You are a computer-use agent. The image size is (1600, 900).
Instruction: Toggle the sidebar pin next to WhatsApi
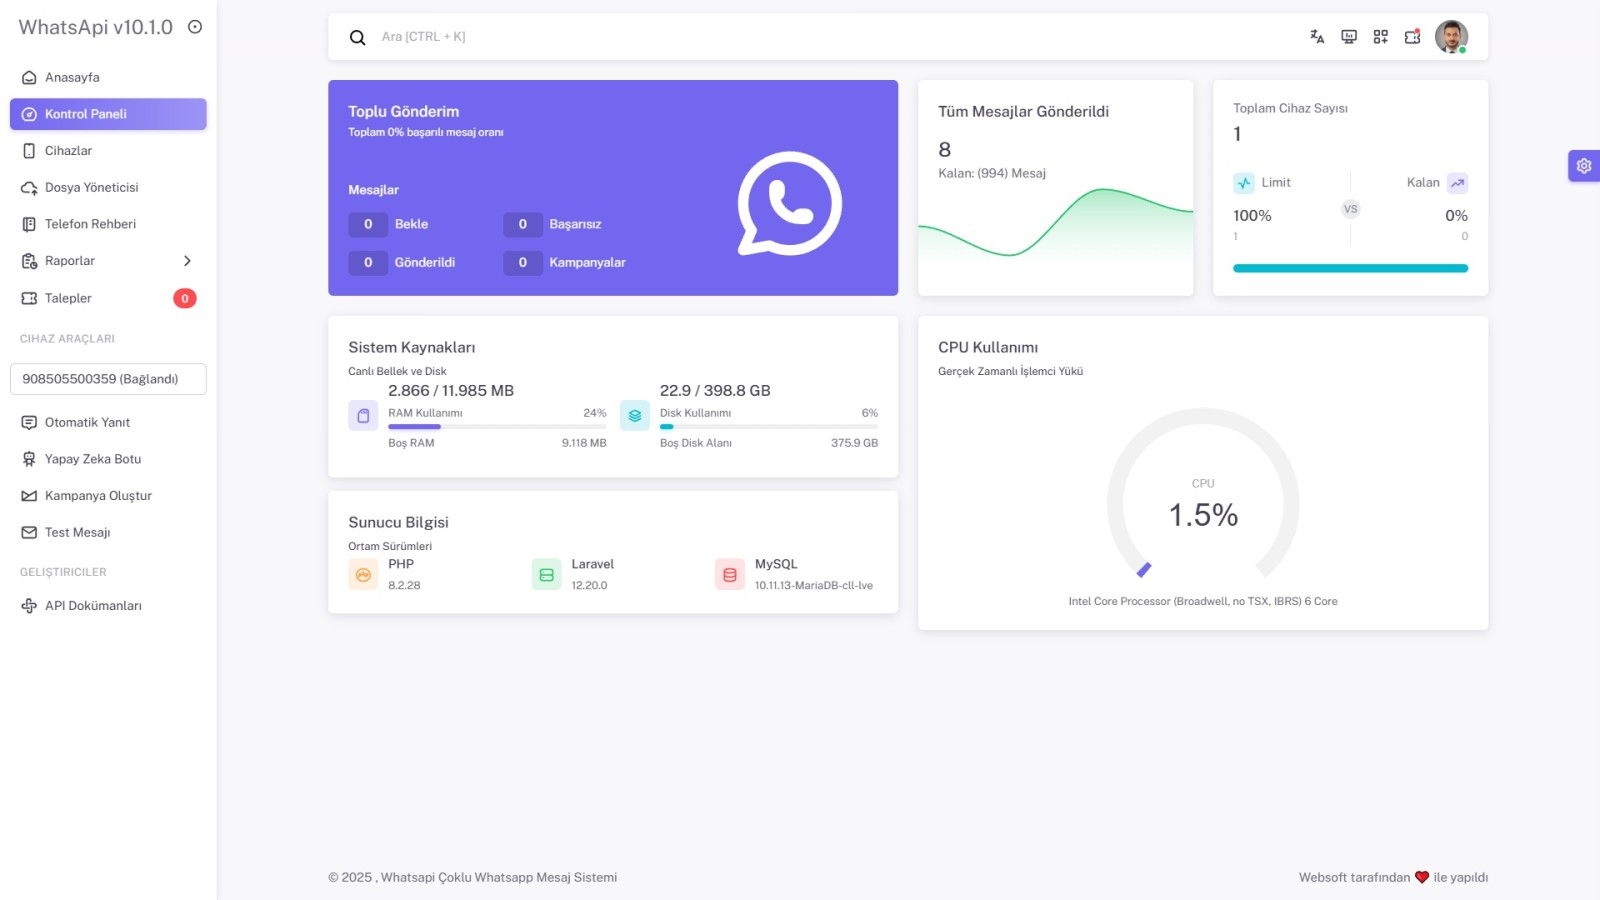[x=195, y=27]
